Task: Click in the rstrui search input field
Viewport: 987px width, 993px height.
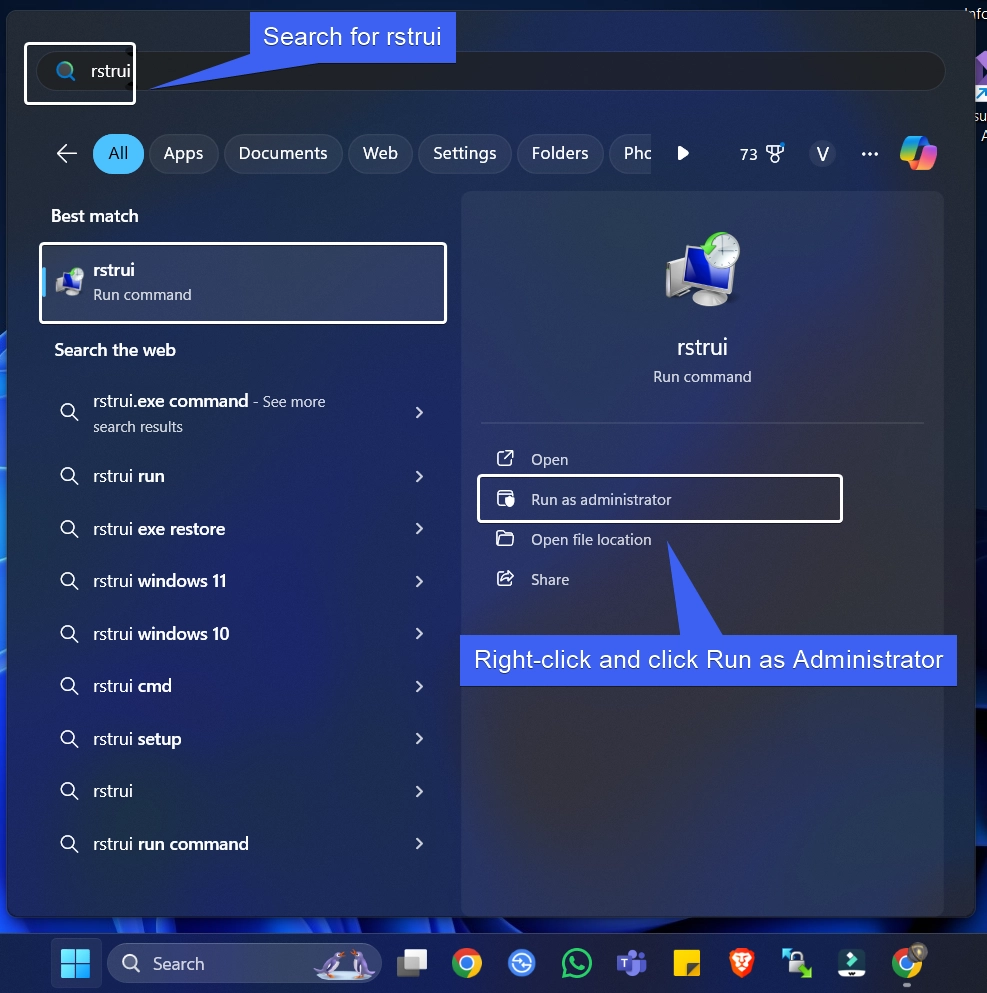Action: (x=490, y=71)
